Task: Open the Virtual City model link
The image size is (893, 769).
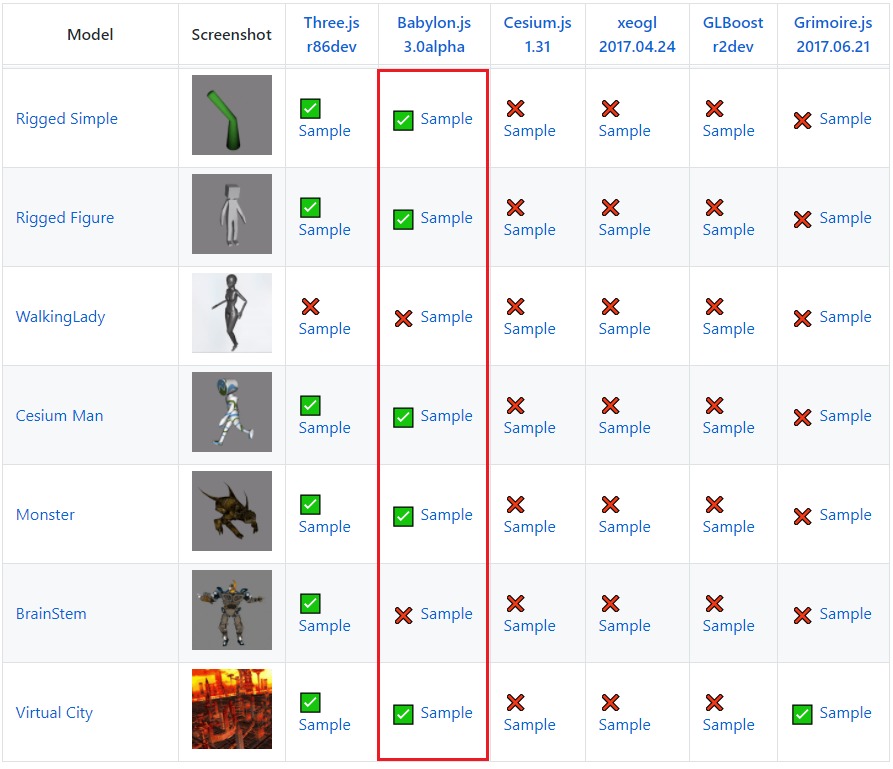Action: click(55, 713)
